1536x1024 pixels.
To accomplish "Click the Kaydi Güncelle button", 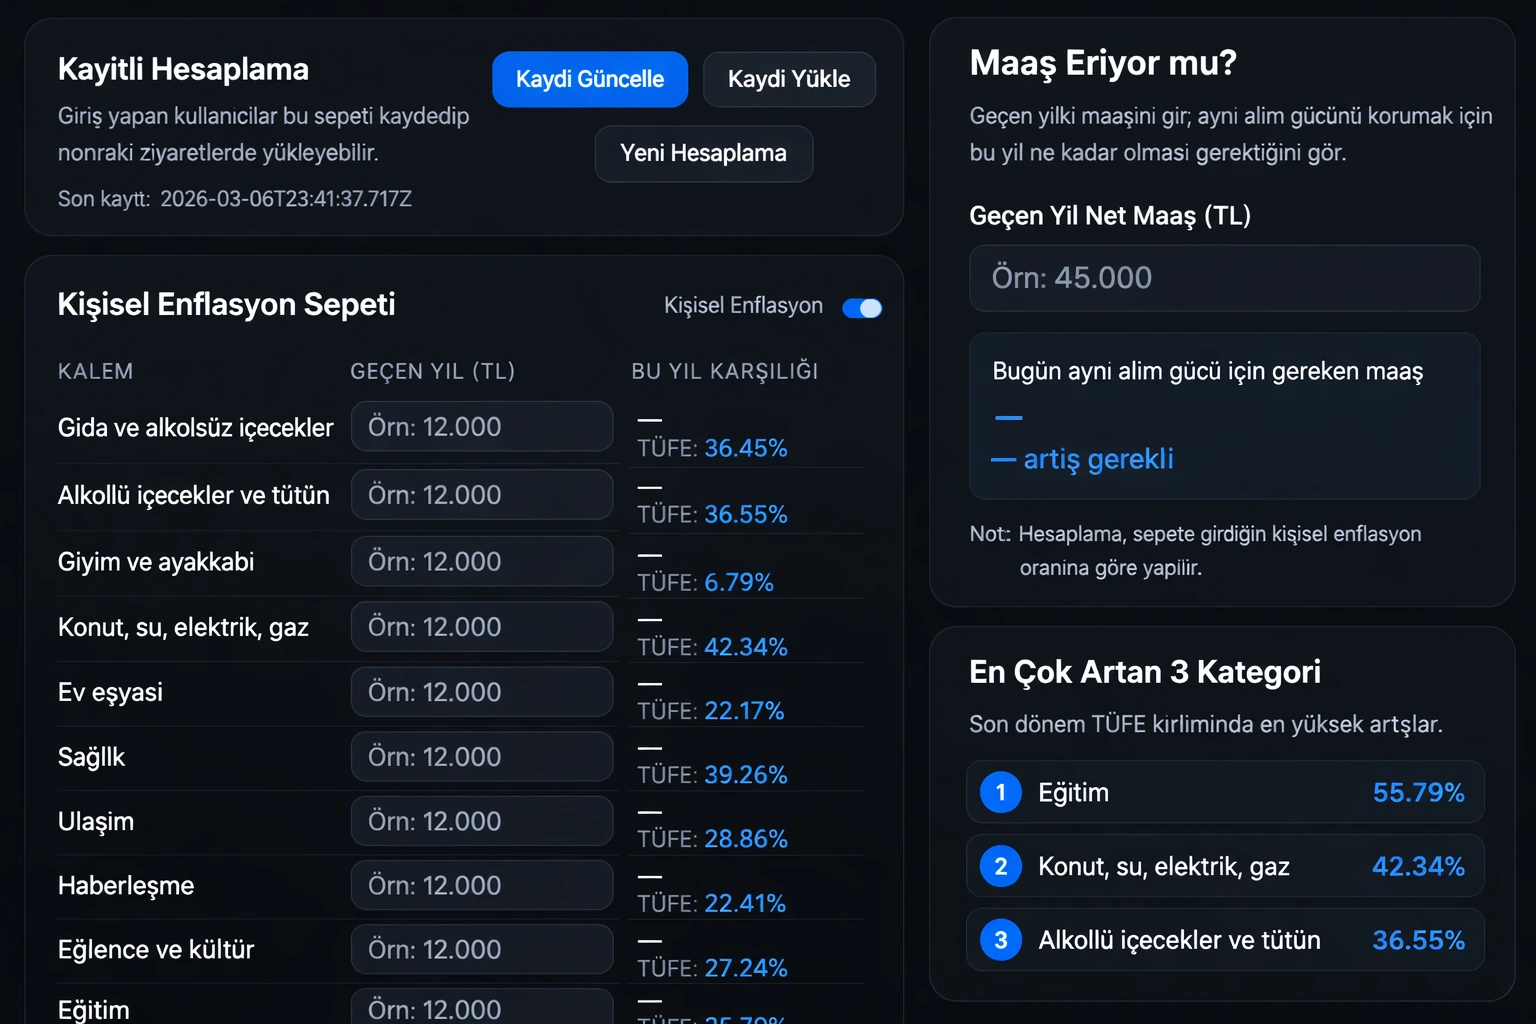I will 590,79.
